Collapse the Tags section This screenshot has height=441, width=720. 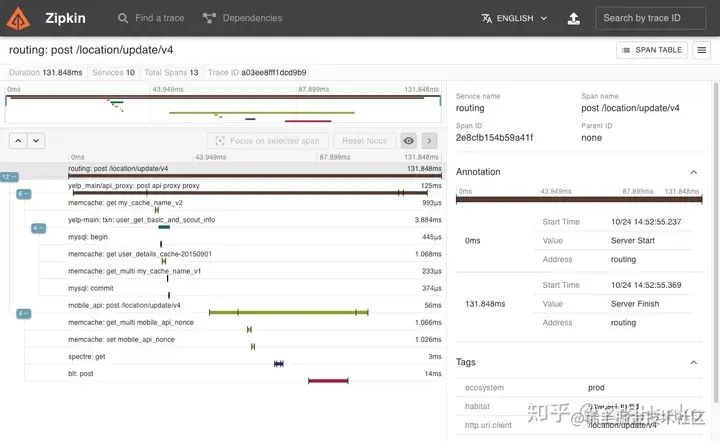tap(693, 362)
